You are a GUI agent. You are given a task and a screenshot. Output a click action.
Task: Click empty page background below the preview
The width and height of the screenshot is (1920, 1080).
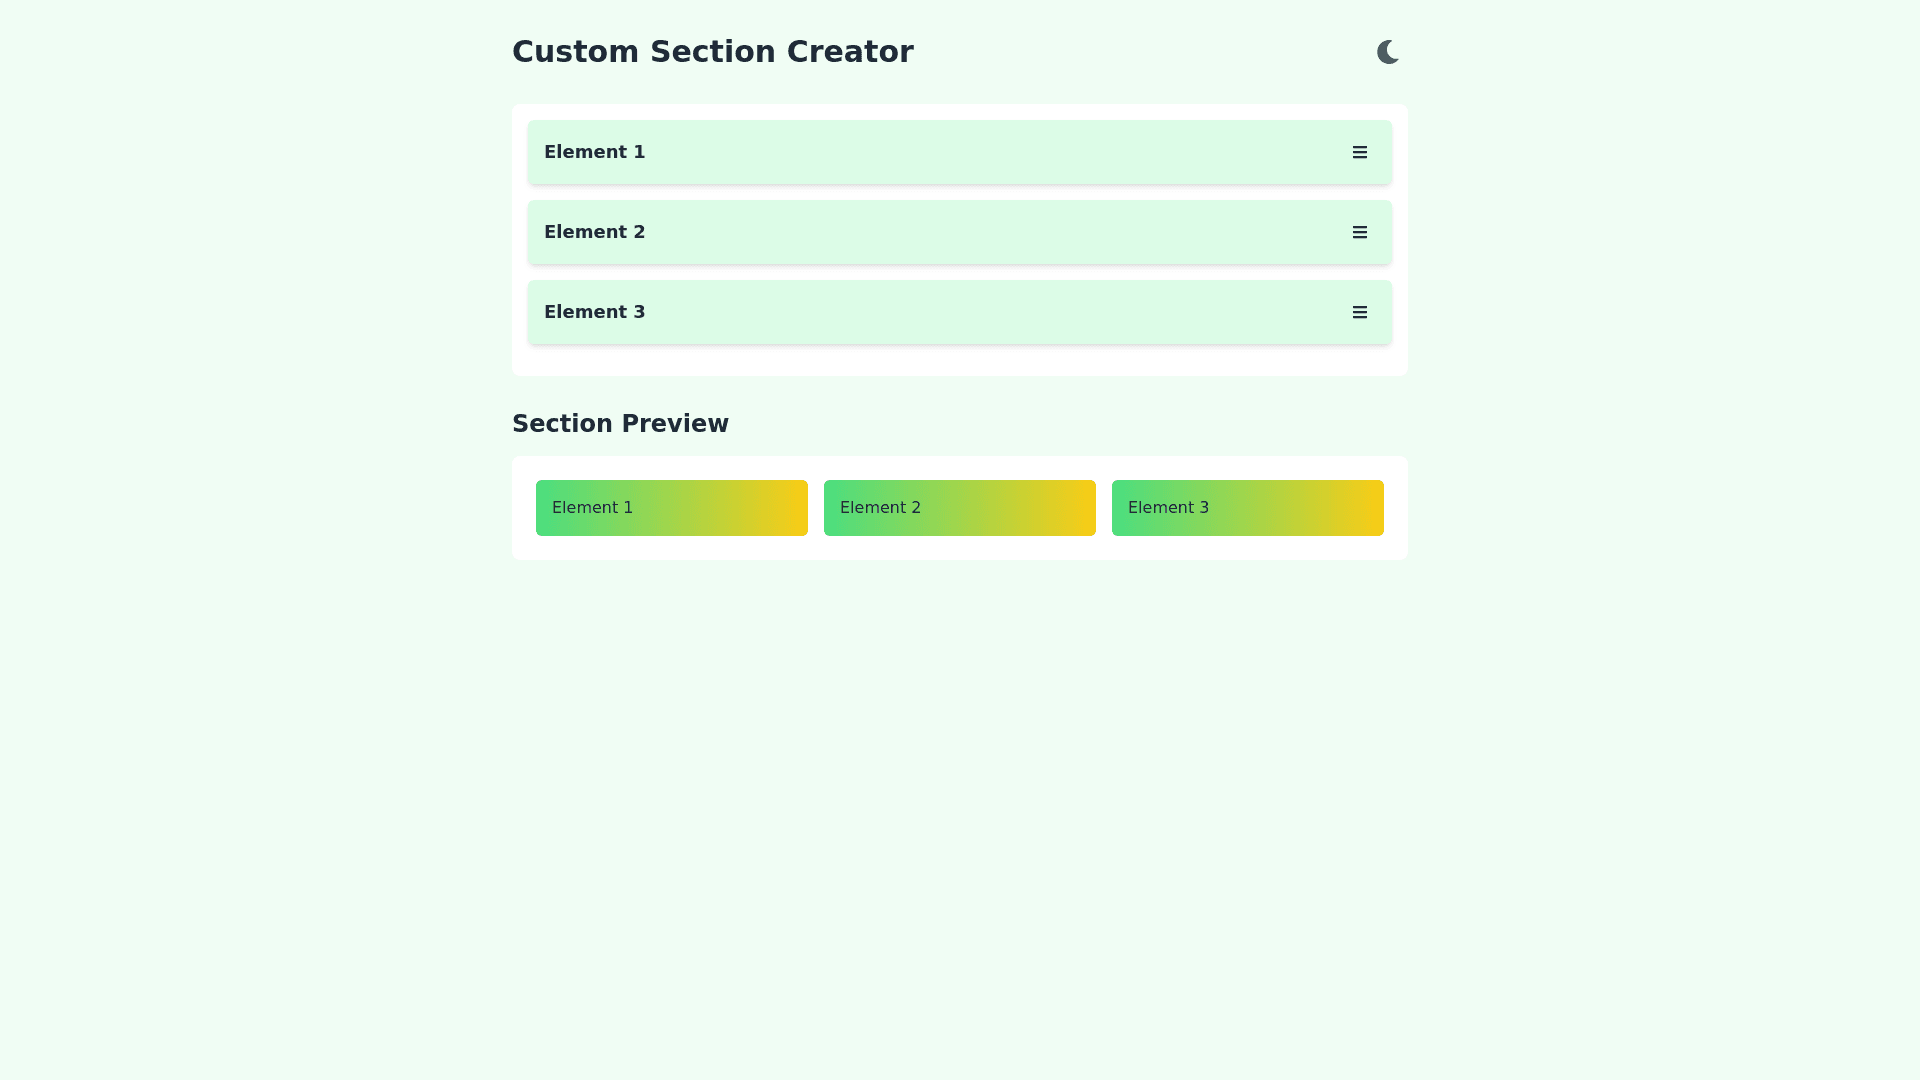(960, 800)
